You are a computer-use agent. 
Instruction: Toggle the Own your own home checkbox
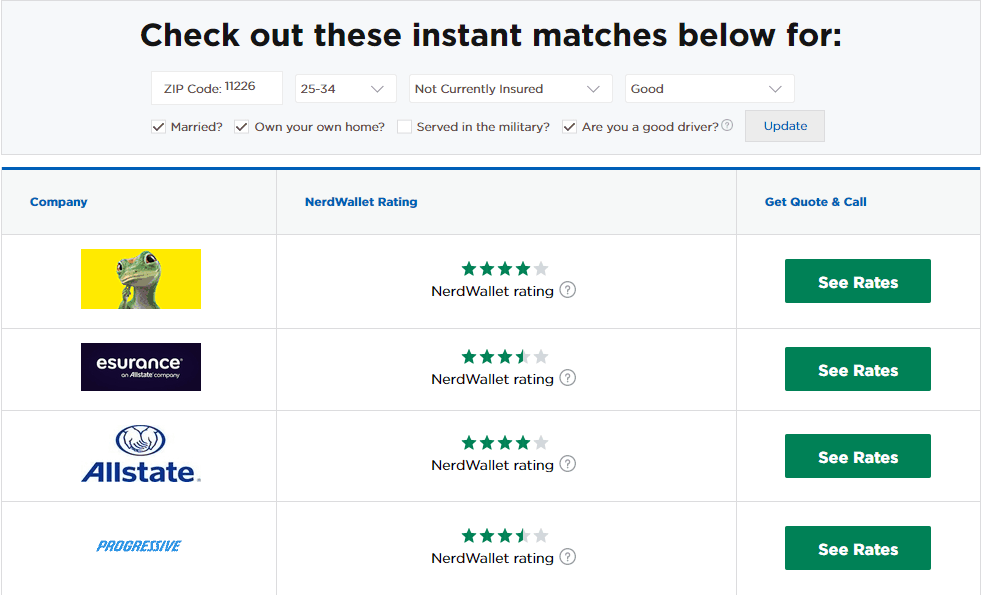click(241, 126)
